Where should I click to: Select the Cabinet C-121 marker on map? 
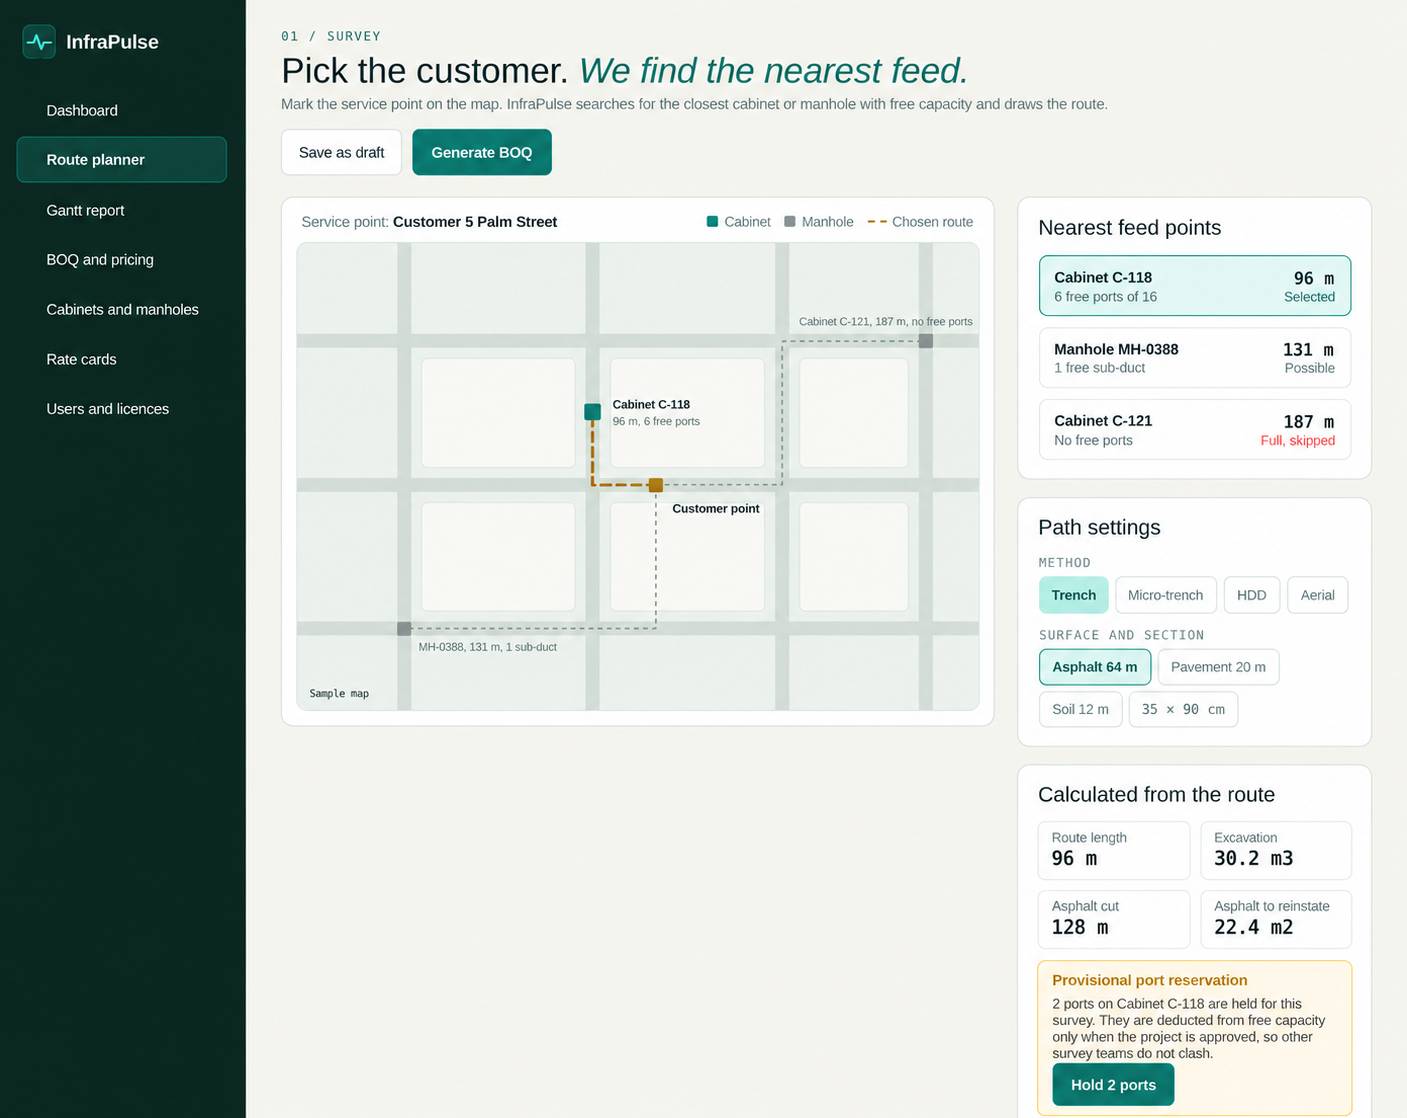tap(926, 341)
